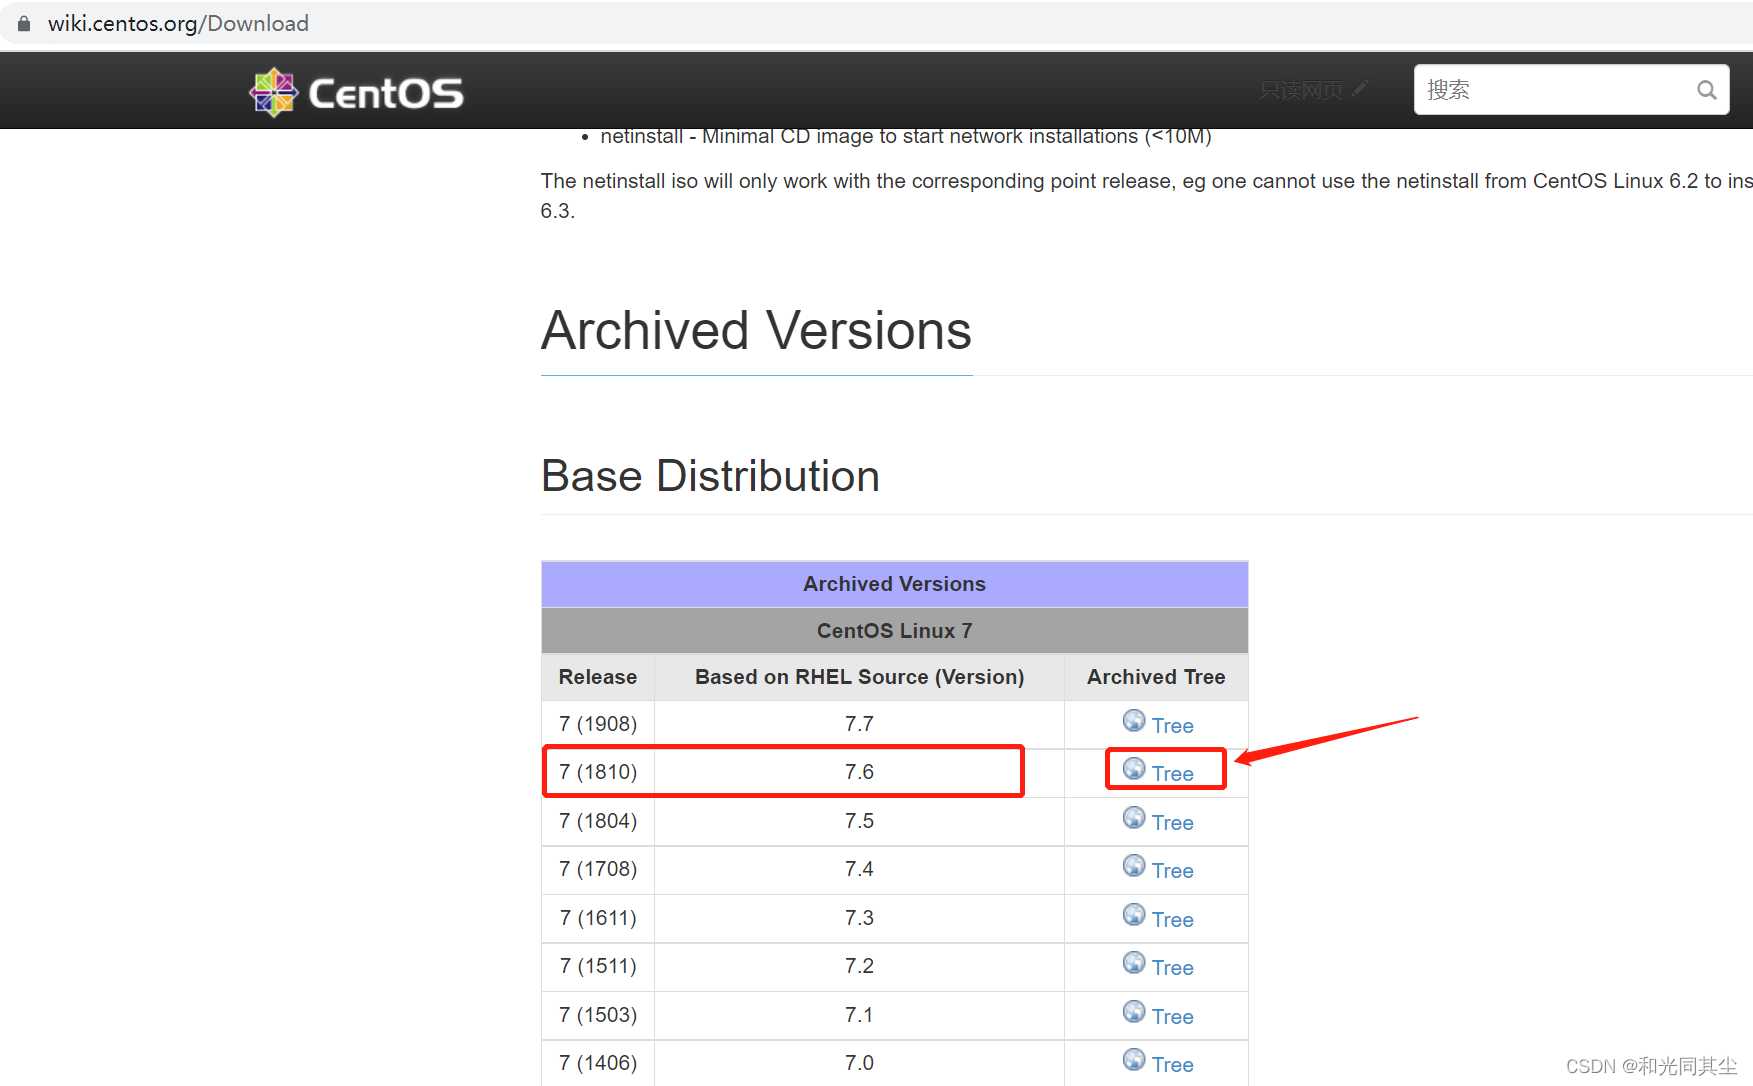The height and width of the screenshot is (1086, 1753).
Task: Click the Release column header
Action: (597, 677)
